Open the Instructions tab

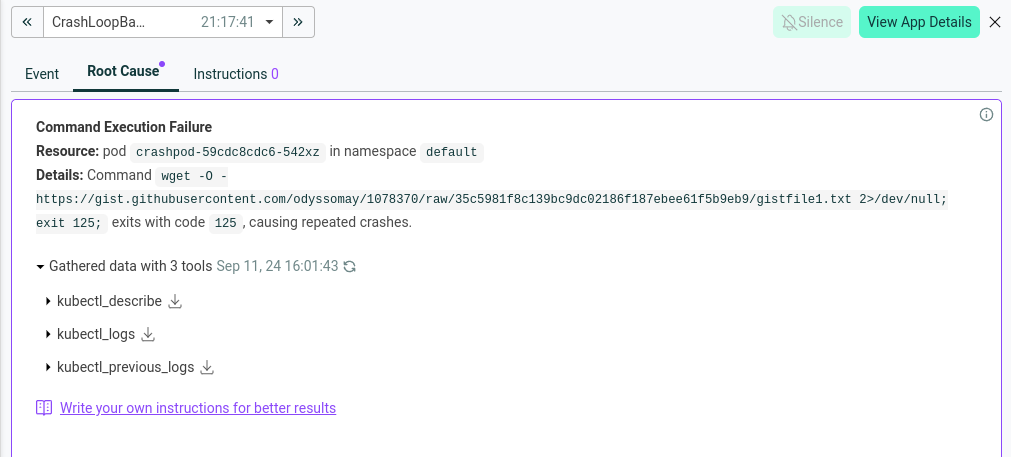point(235,74)
